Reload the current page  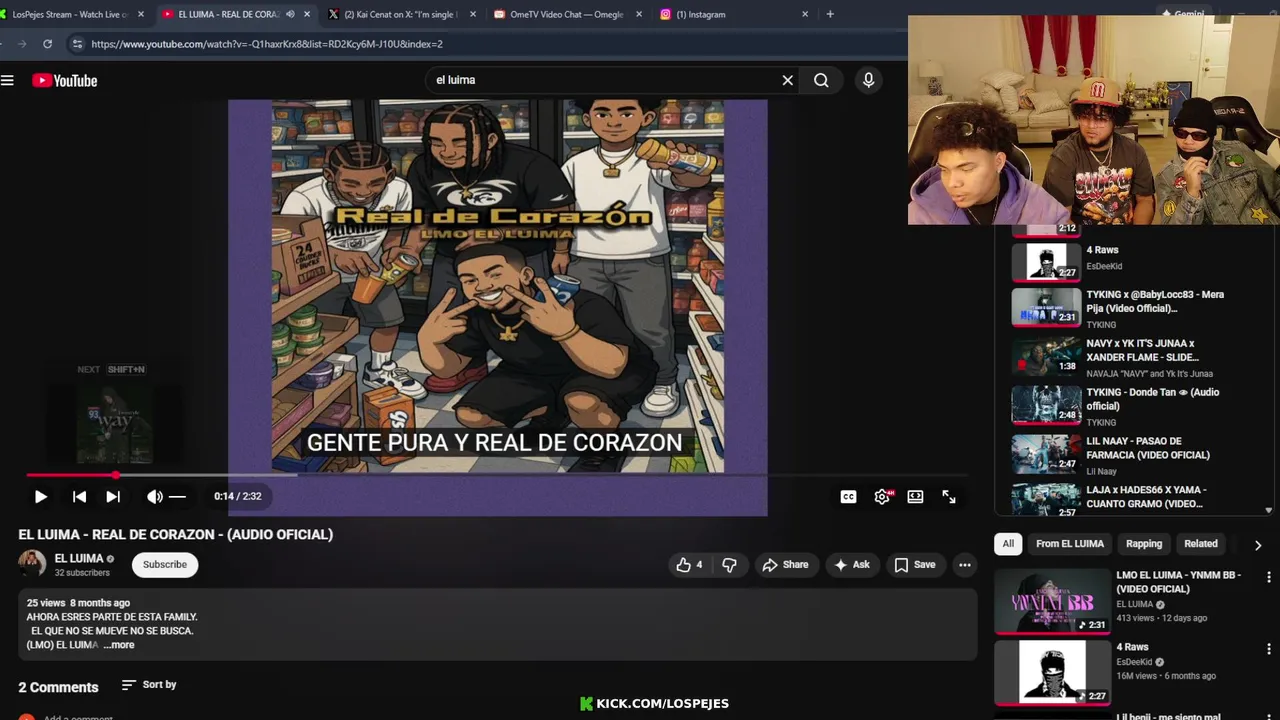pos(47,44)
